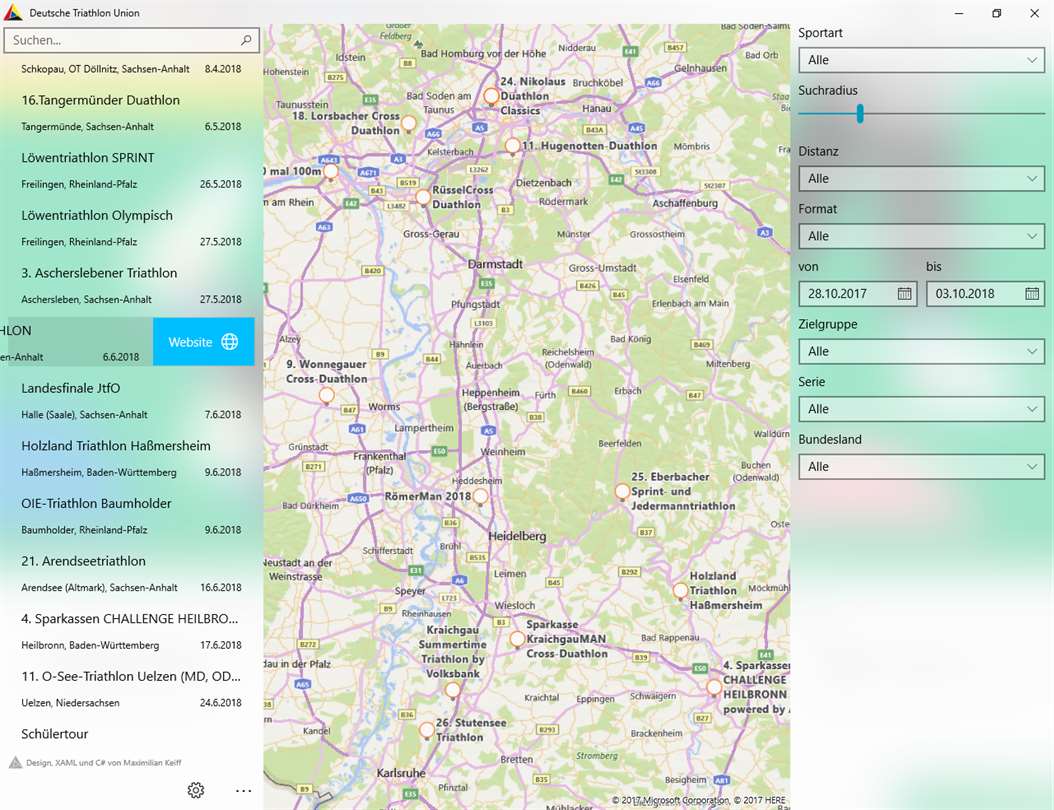
Task: Select Löwentriathlon SPRINT event
Action: point(131,170)
